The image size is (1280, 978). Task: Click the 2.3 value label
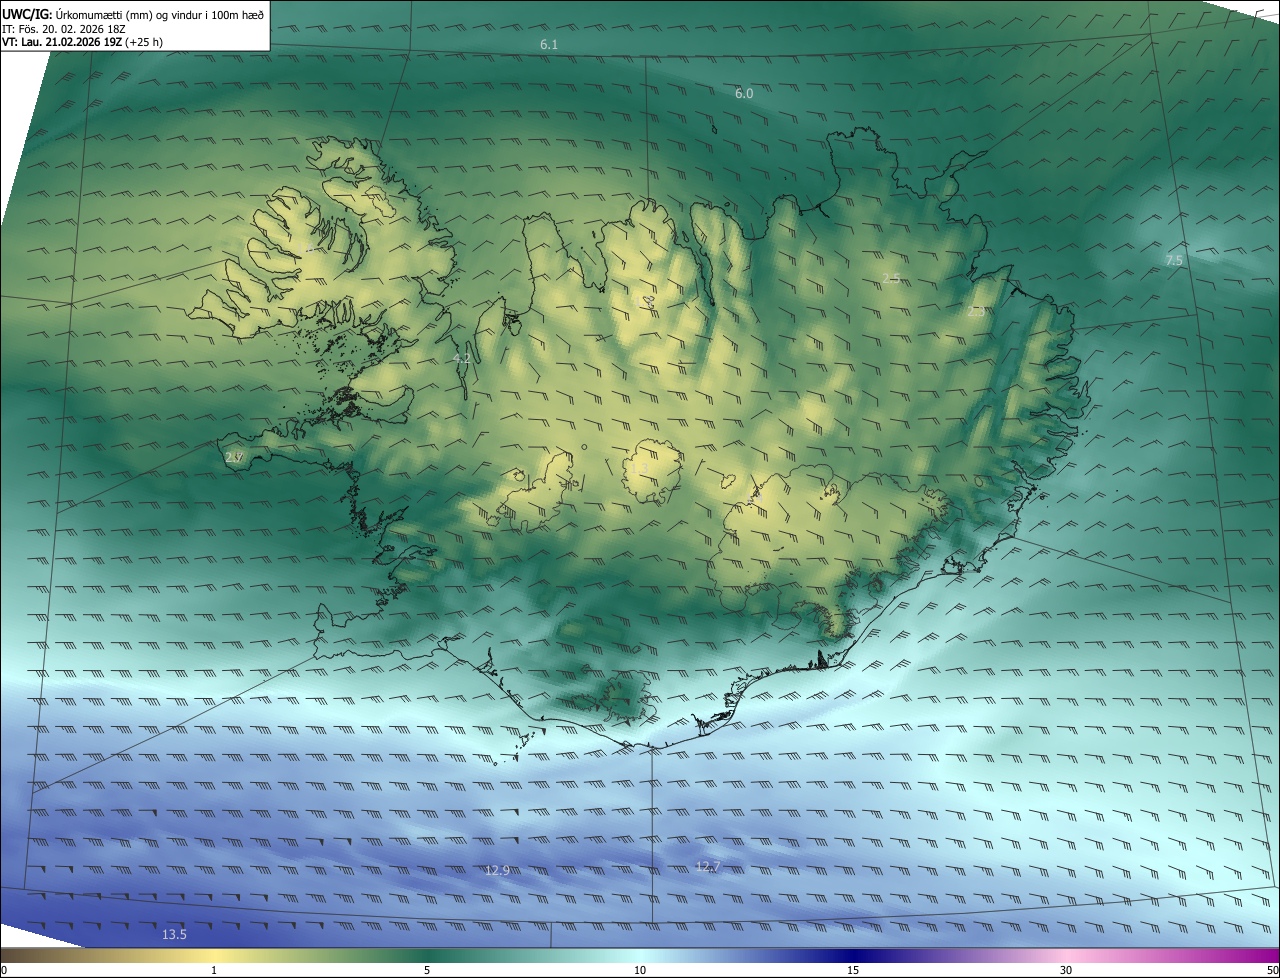976,312
